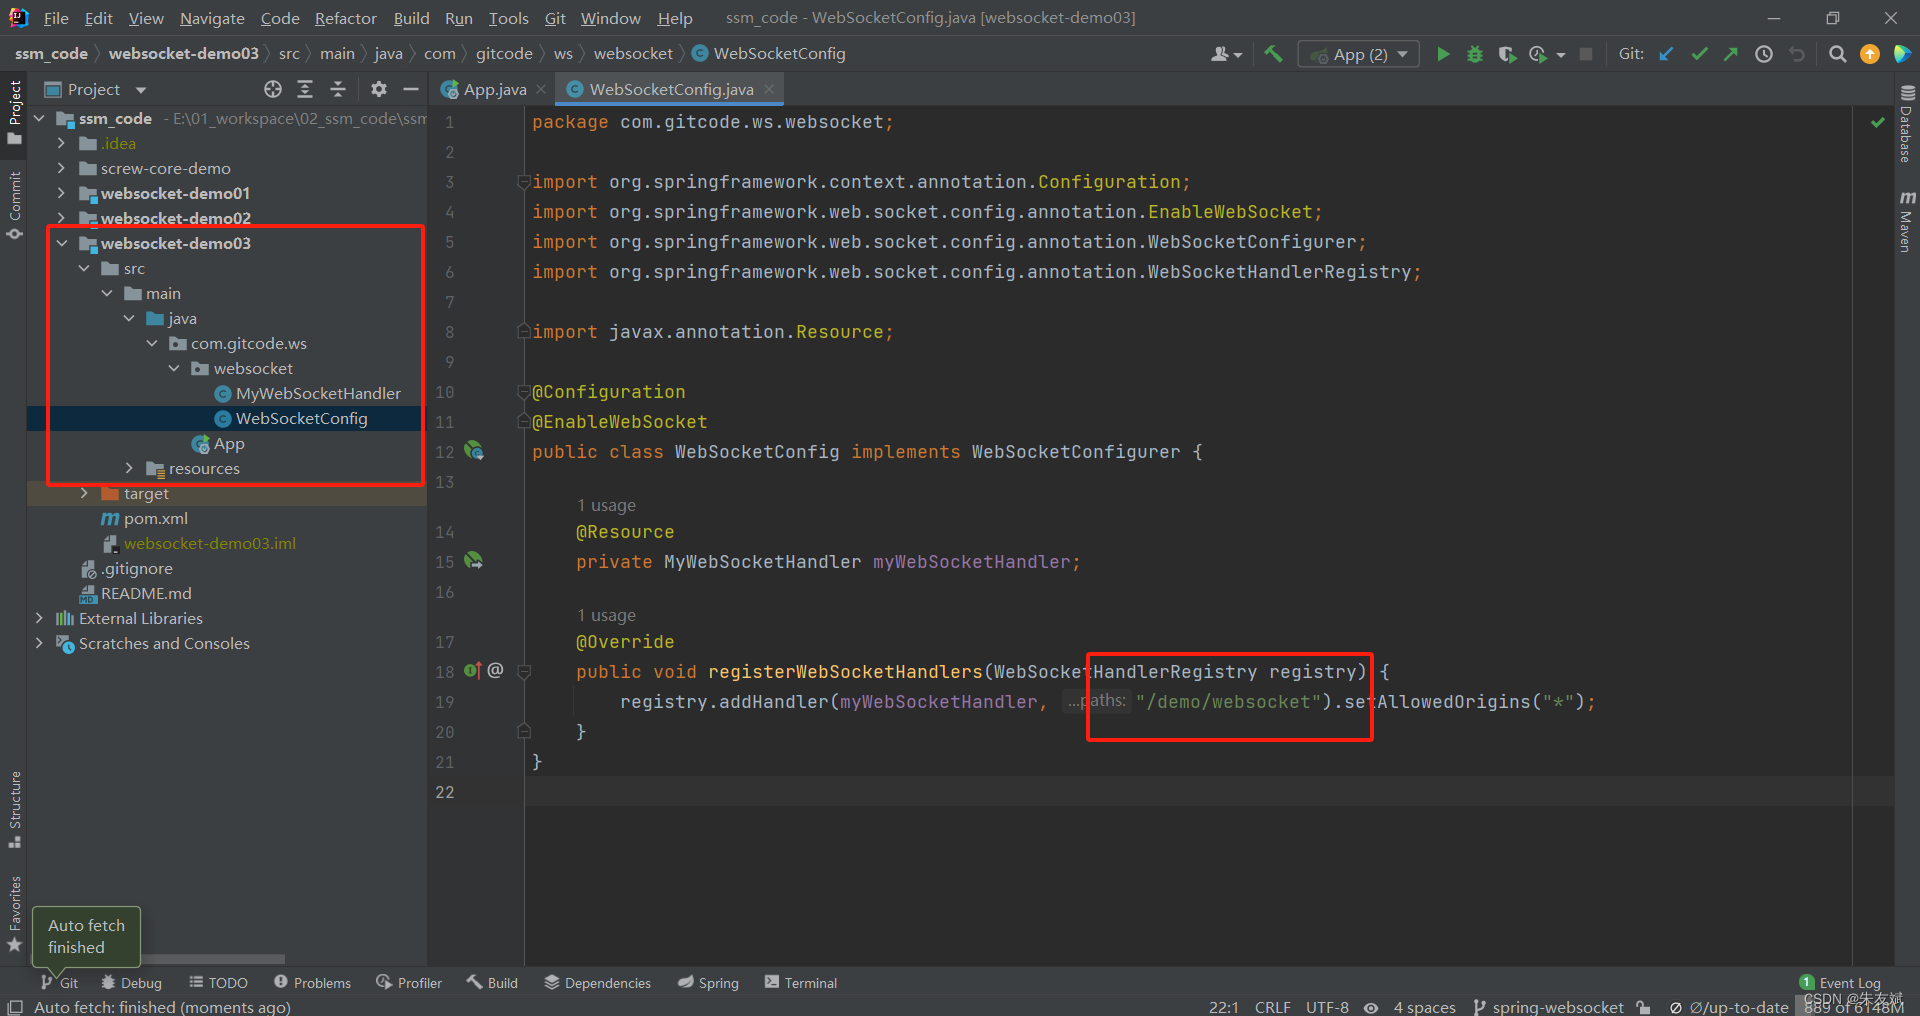
Task: Open the Terminal tool window
Action: (801, 983)
